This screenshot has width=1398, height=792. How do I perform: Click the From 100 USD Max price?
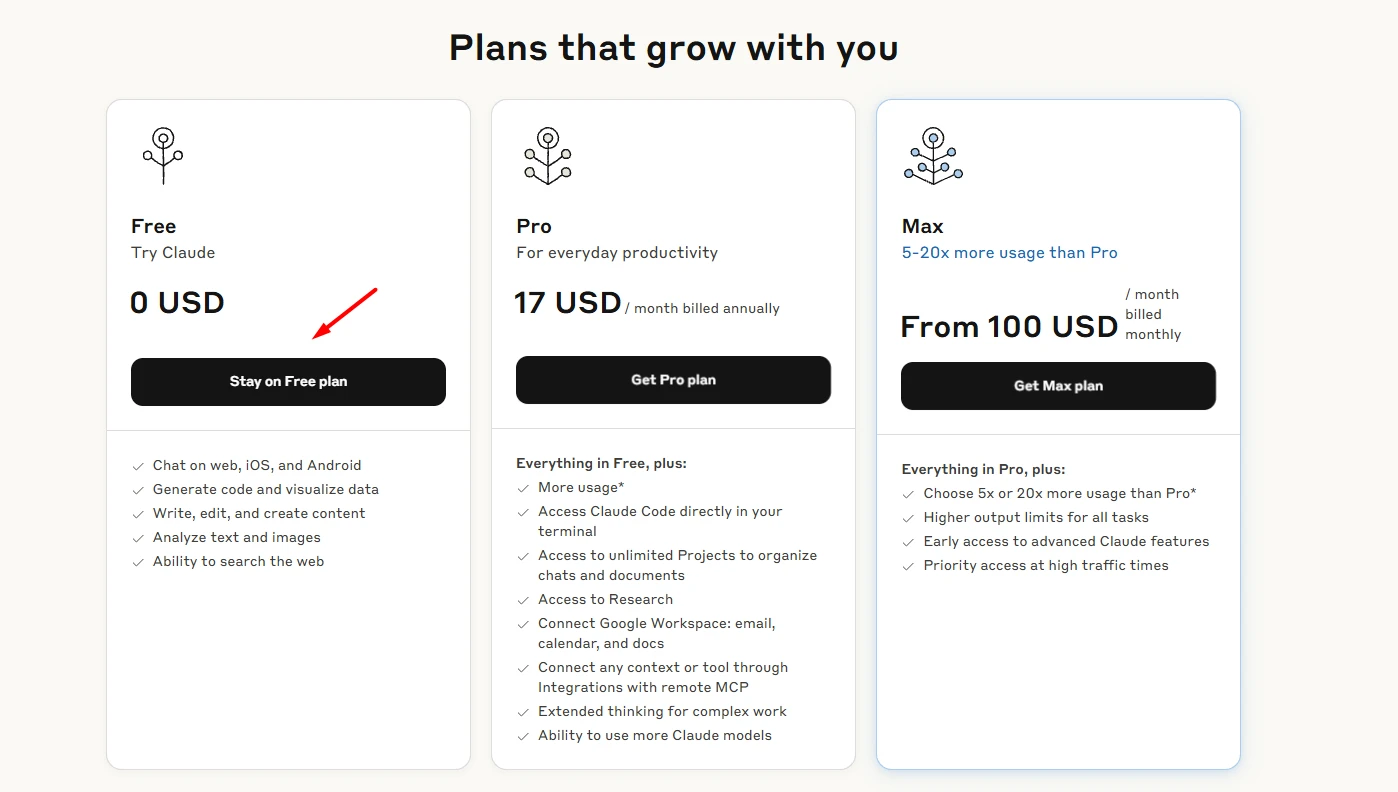1009,327
